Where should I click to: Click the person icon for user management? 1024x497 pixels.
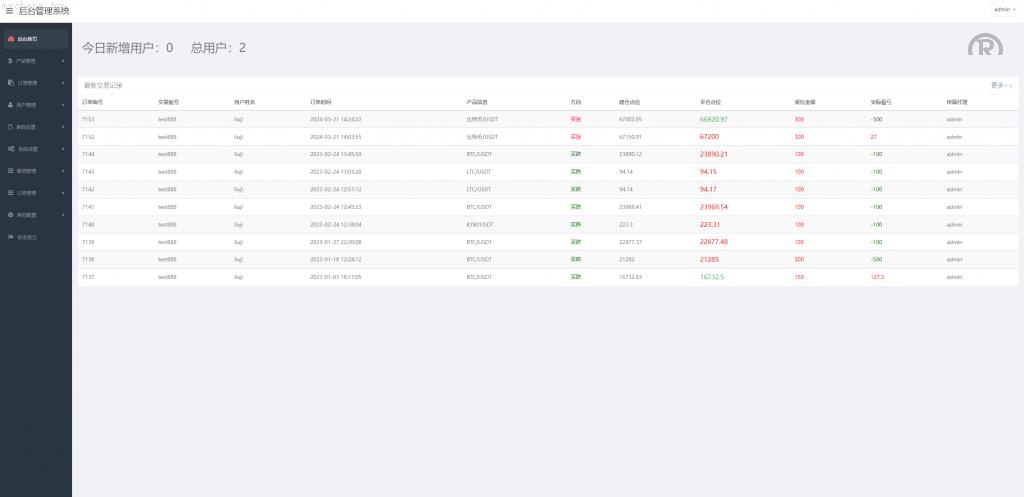pyautogui.click(x=10, y=105)
